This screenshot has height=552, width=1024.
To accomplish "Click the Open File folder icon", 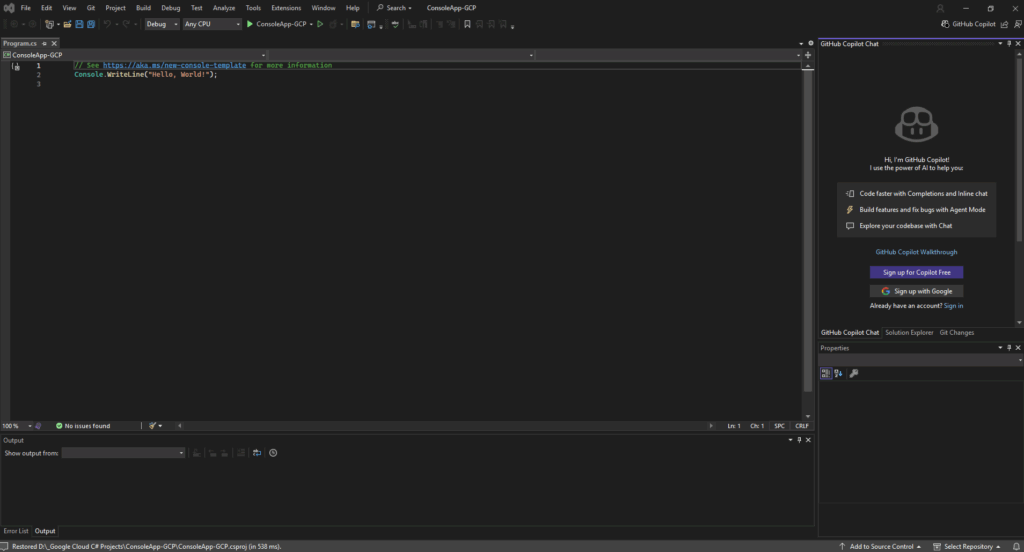I will click(x=67, y=24).
